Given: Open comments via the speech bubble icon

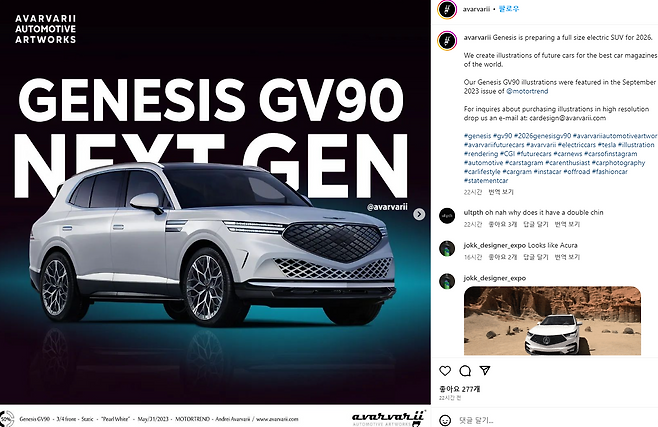Looking at the screenshot, I should point(465,371).
